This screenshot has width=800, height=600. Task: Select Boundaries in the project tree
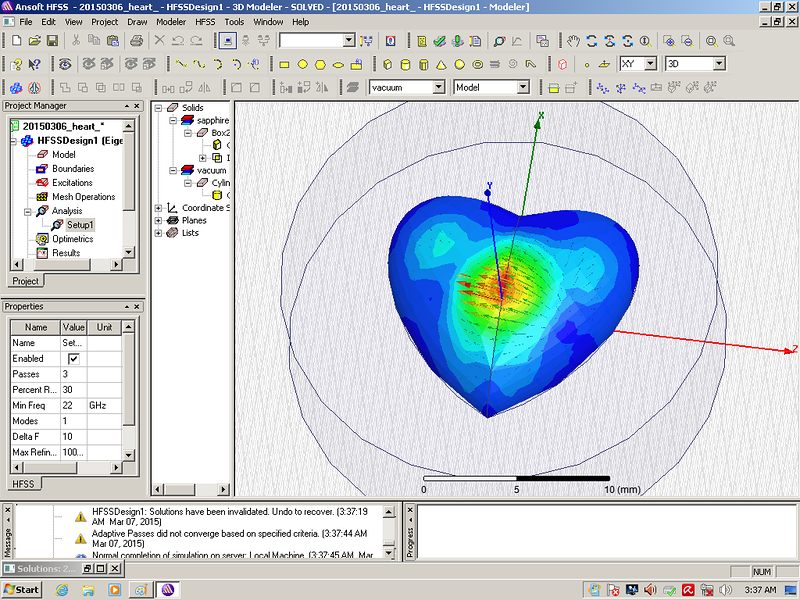coord(71,169)
